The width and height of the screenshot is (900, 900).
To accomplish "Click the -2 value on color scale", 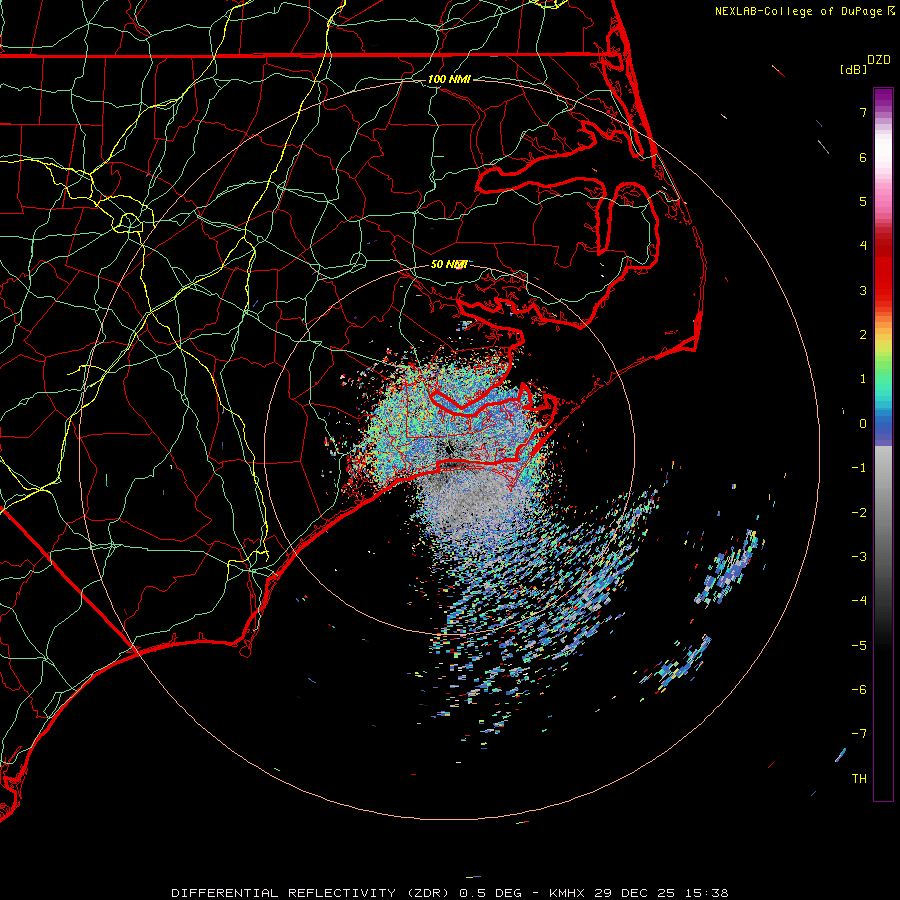I will point(859,513).
